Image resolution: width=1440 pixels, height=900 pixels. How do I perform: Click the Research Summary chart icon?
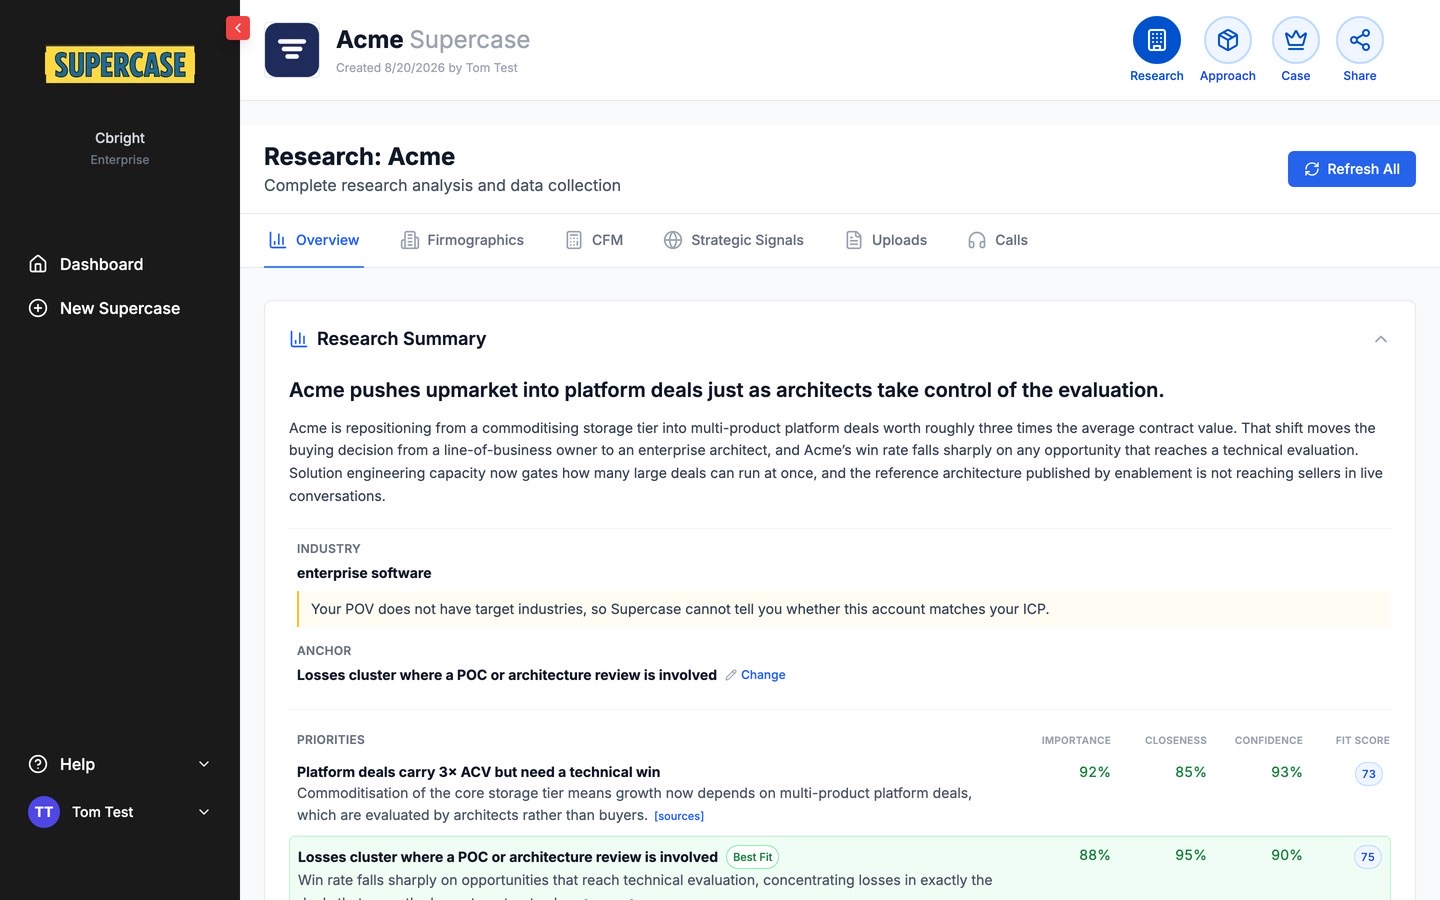(298, 339)
